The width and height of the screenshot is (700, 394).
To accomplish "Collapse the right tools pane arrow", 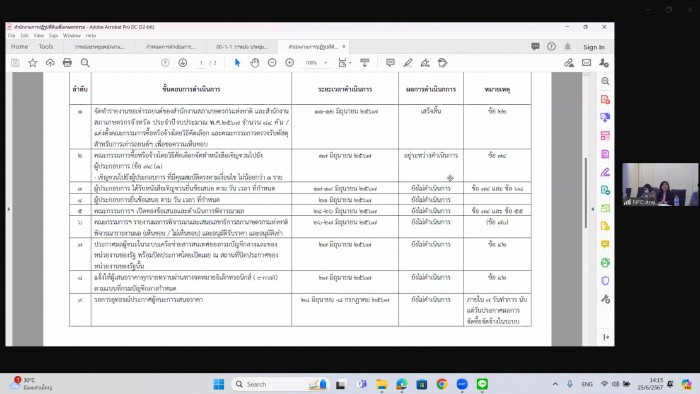I will click(592, 209).
